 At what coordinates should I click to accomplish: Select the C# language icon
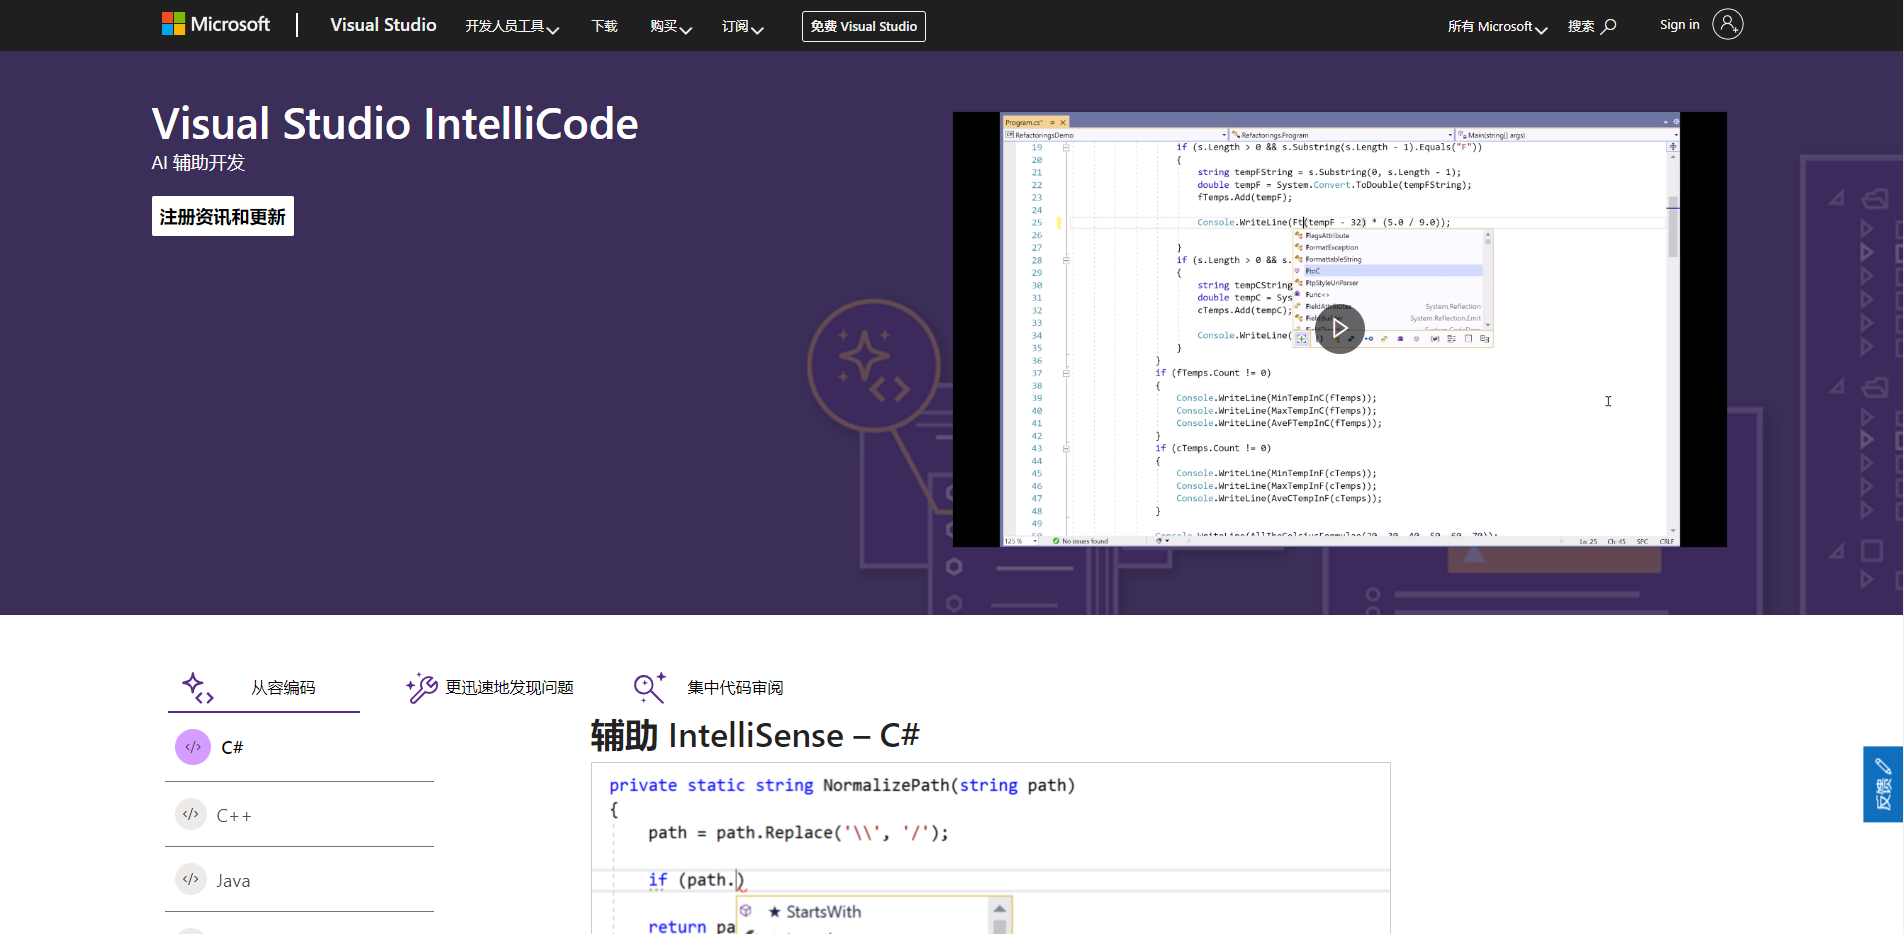coord(192,746)
